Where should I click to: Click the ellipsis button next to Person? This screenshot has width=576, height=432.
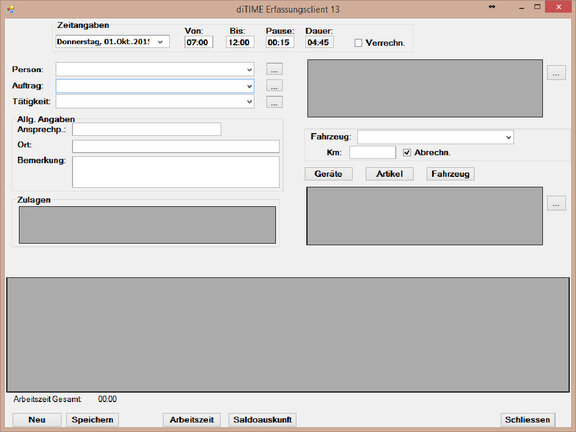pyautogui.click(x=274, y=69)
